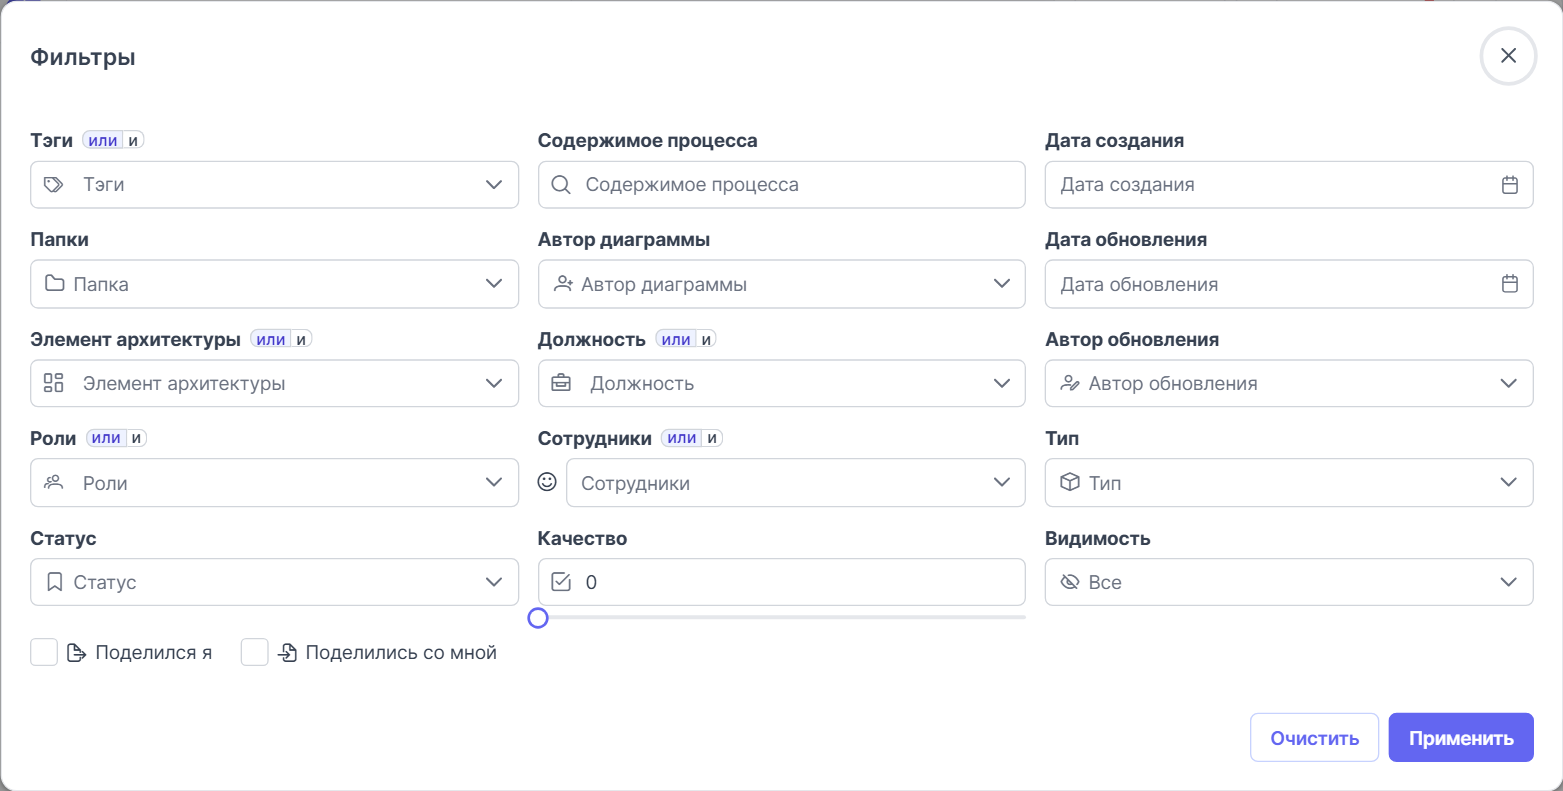Set Сотрудники filter mode to и
Screen dimensions: 1563x791
click(x=712, y=439)
